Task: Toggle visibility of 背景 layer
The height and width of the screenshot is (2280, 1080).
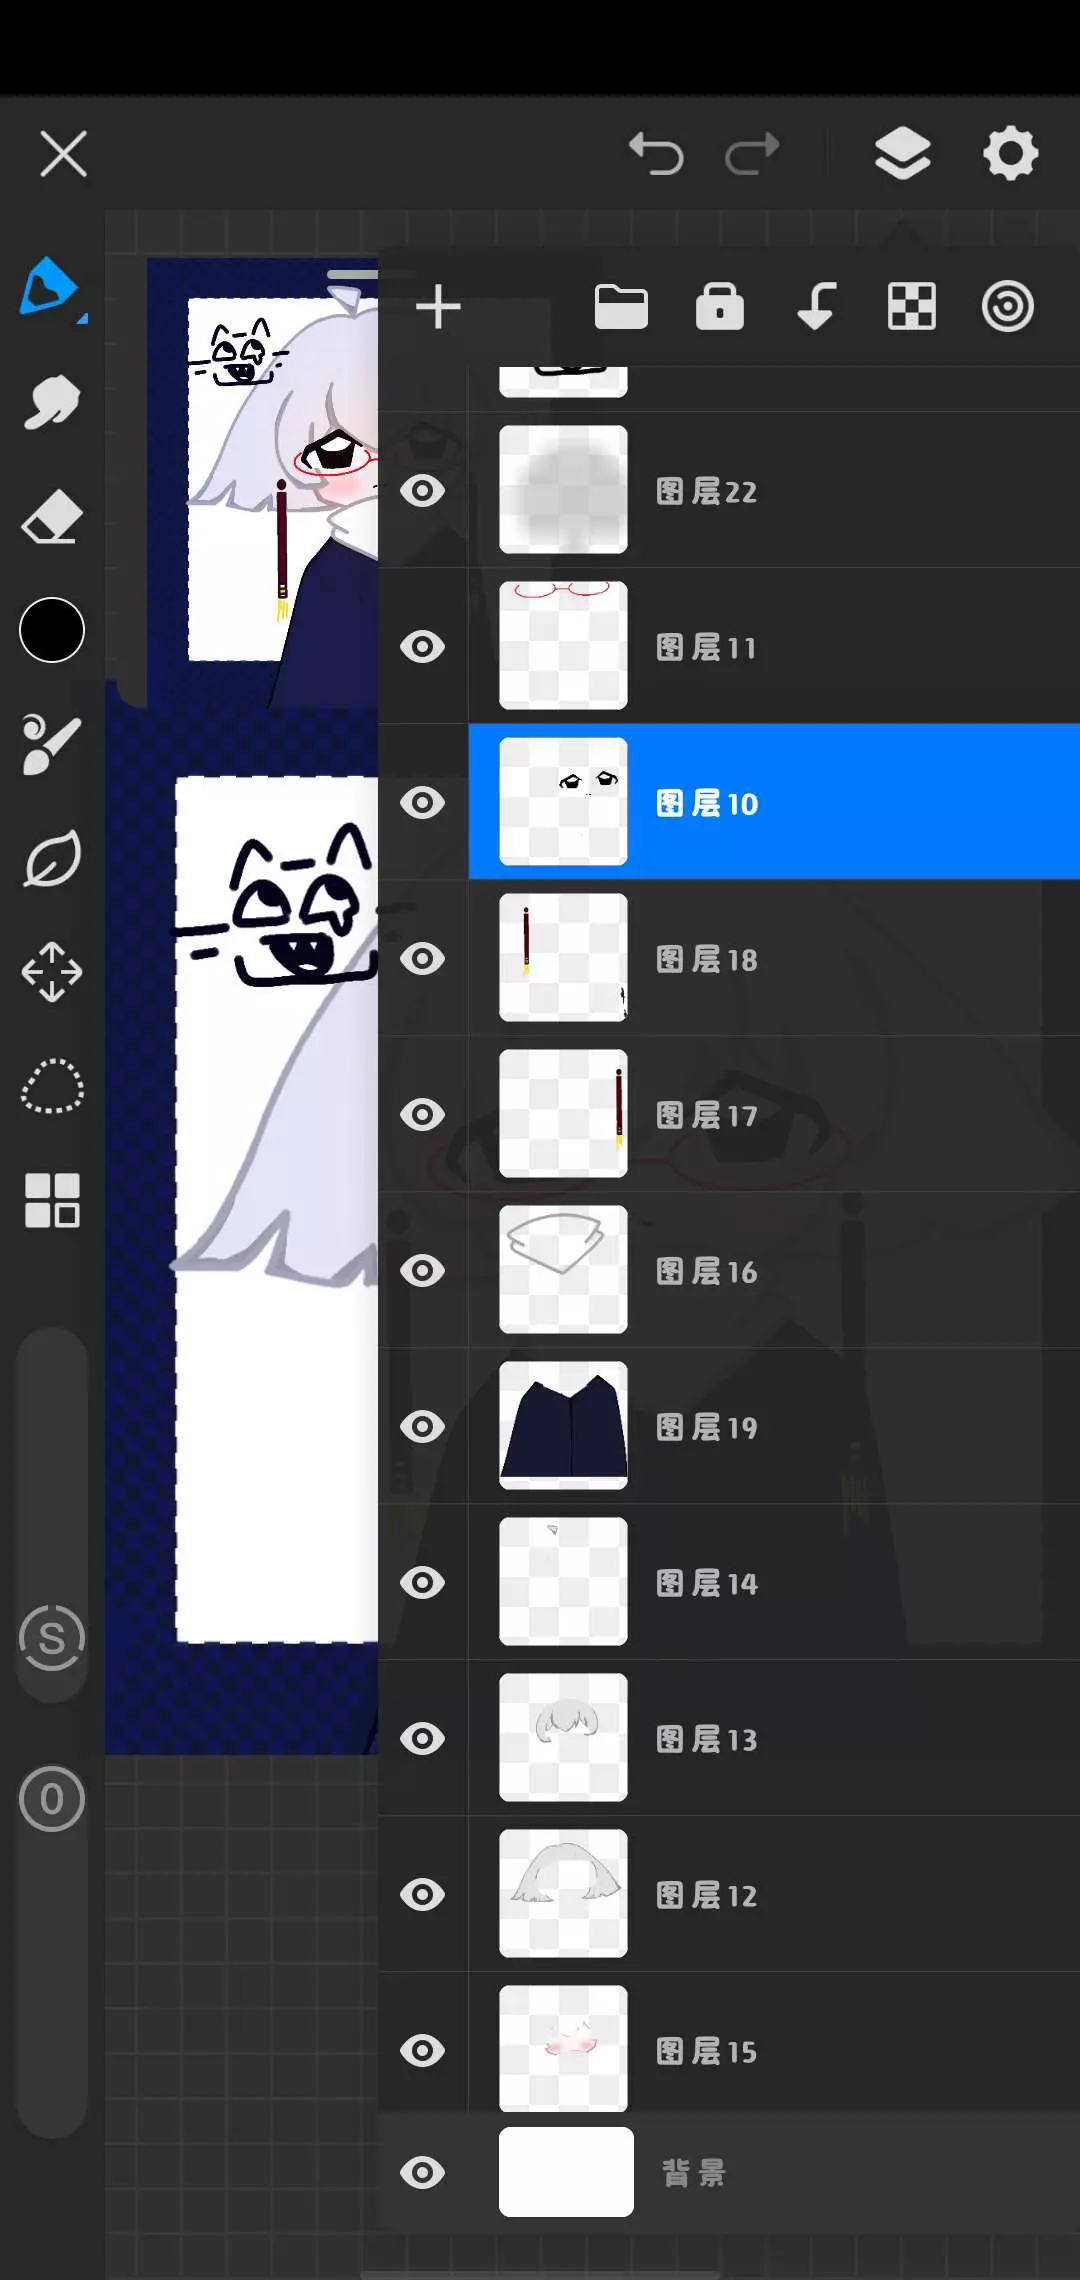Action: click(x=423, y=2172)
